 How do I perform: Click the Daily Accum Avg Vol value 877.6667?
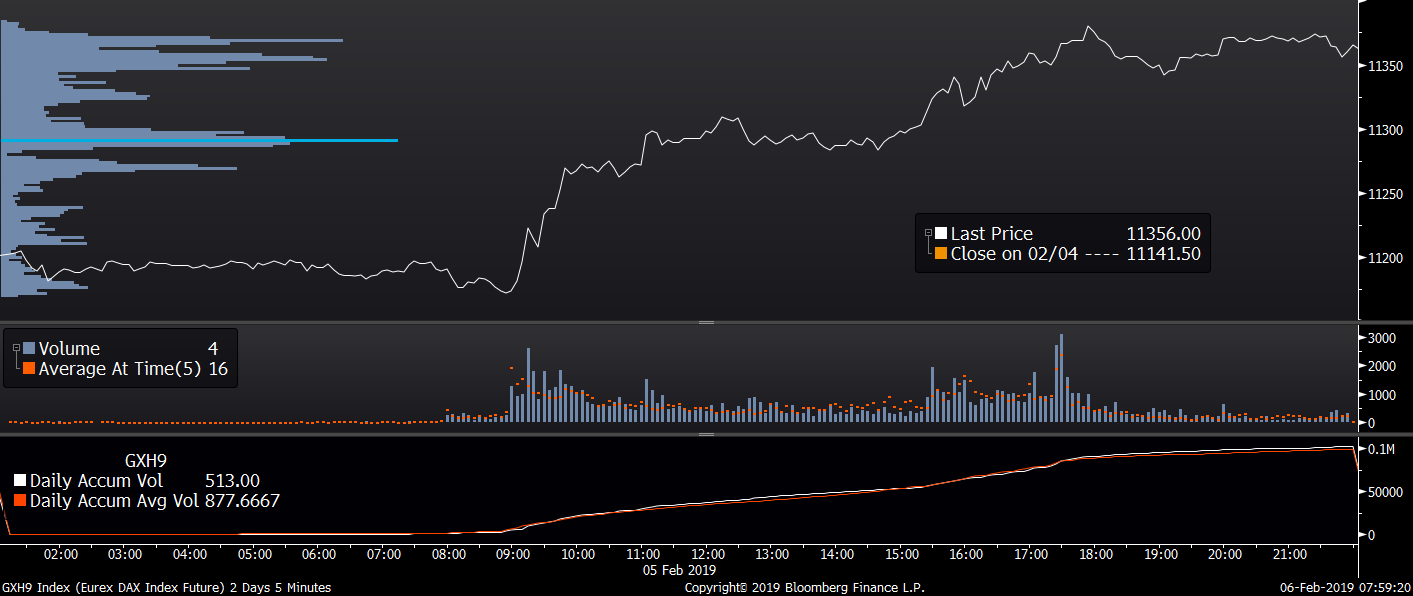point(241,501)
